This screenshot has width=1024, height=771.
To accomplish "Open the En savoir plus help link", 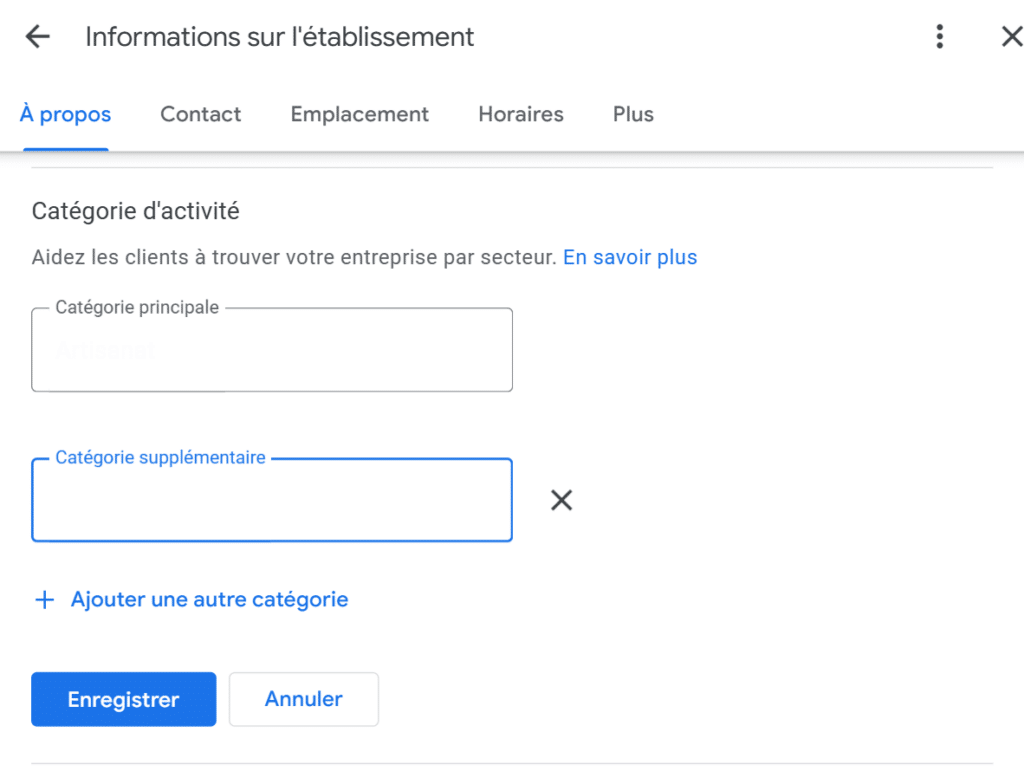I will (x=629, y=257).
